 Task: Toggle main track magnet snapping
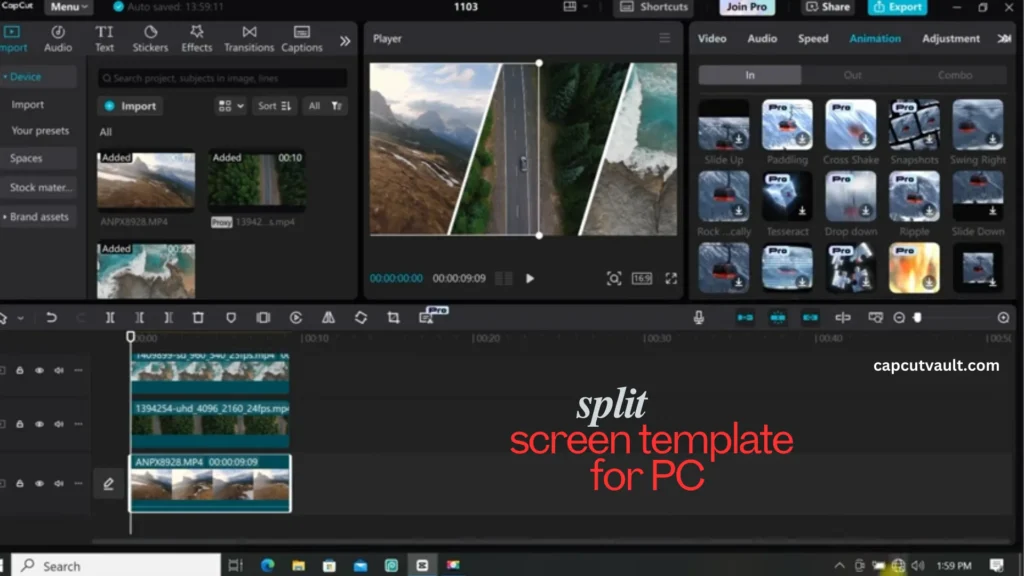pyautogui.click(x=745, y=317)
